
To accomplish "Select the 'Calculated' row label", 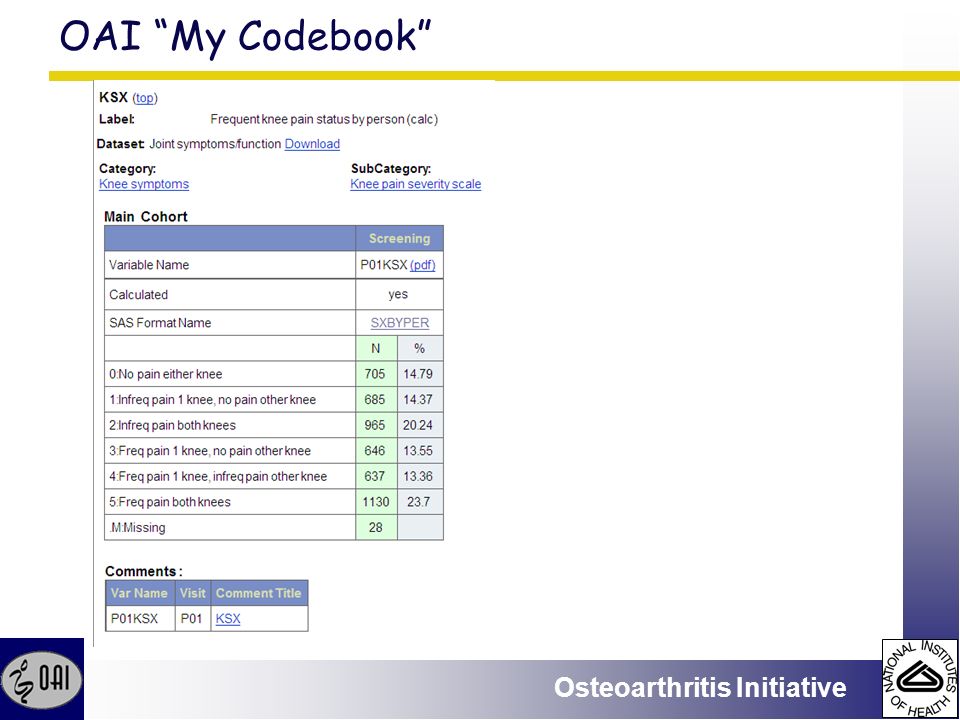I will point(138,294).
